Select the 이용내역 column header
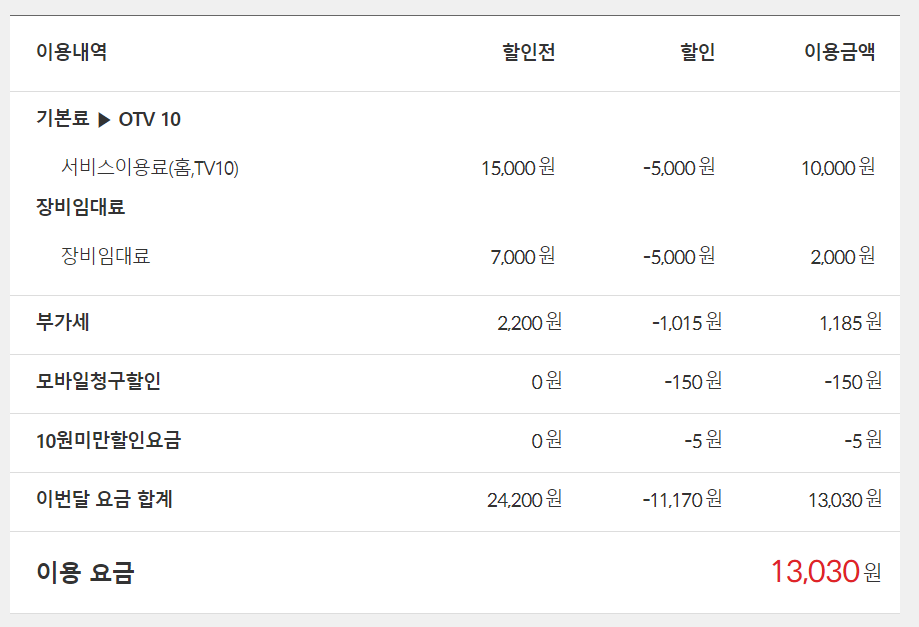Screen dimensions: 919x627 click(x=71, y=53)
